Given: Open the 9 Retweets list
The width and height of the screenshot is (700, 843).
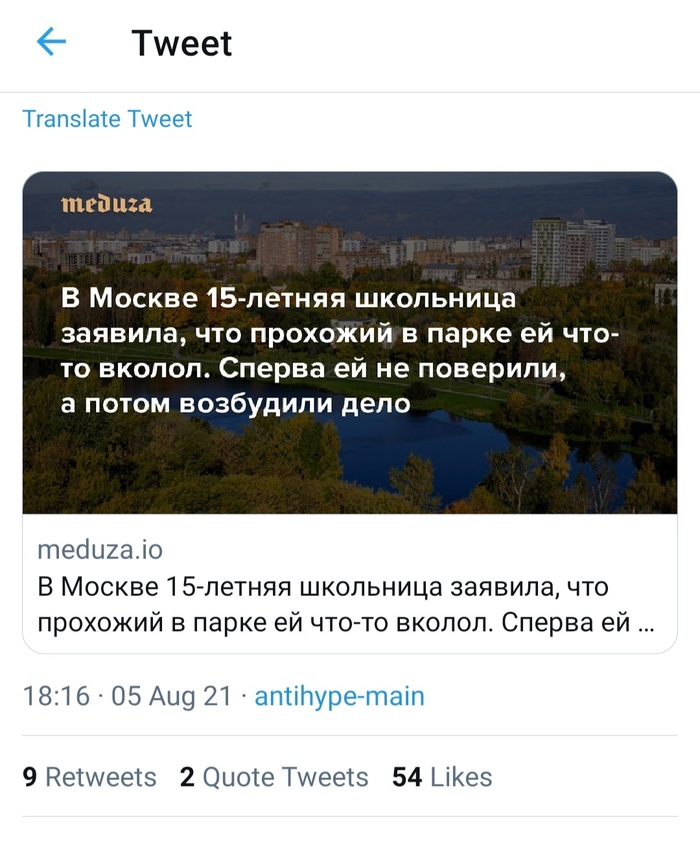Looking at the screenshot, I should [89, 777].
